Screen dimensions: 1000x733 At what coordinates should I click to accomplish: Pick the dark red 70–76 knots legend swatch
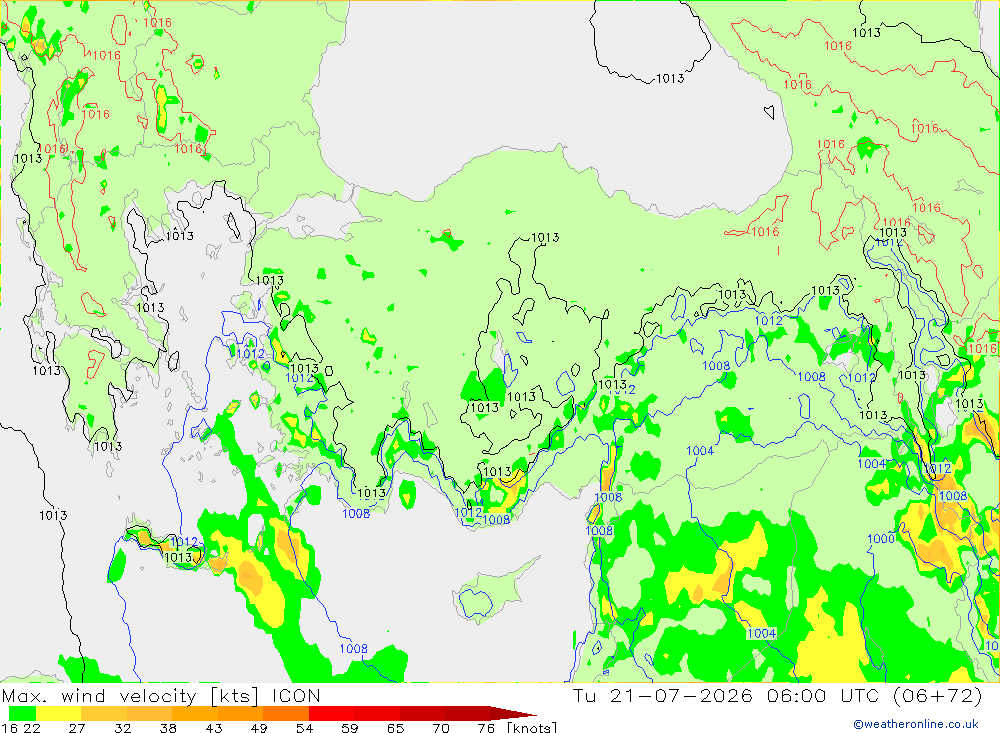tap(467, 713)
